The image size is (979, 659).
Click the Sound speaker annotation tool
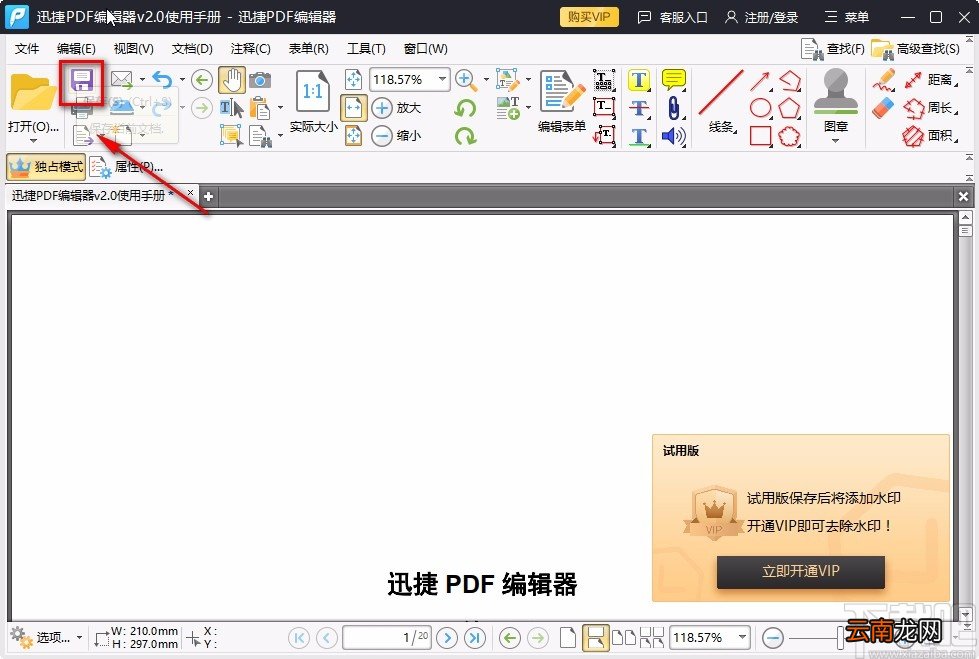coord(674,136)
